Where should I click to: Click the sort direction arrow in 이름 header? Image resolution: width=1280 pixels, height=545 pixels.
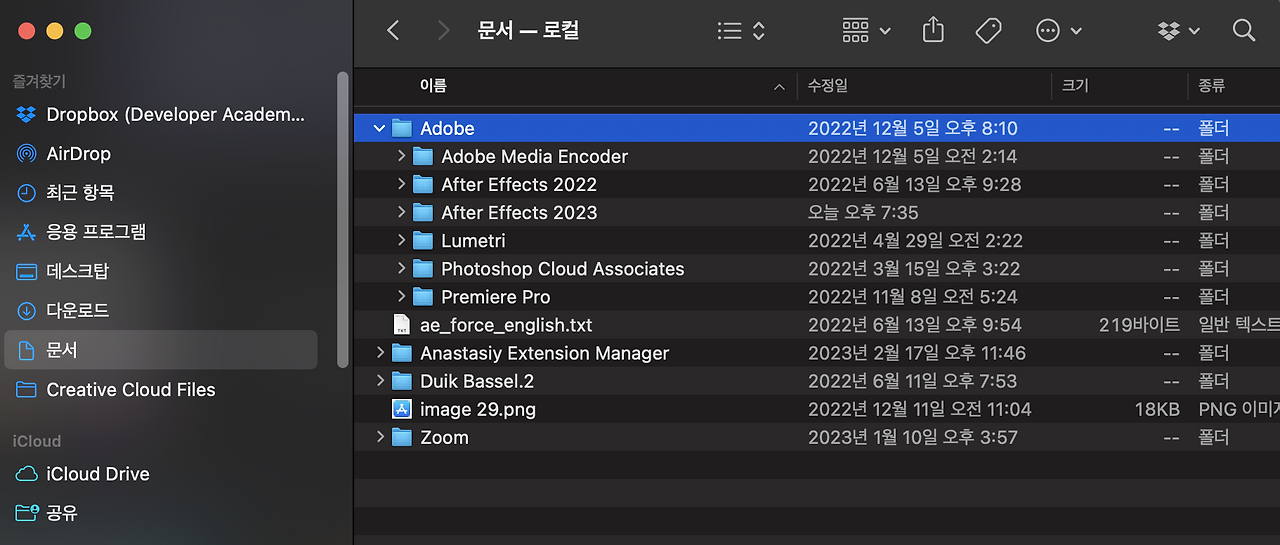point(779,87)
